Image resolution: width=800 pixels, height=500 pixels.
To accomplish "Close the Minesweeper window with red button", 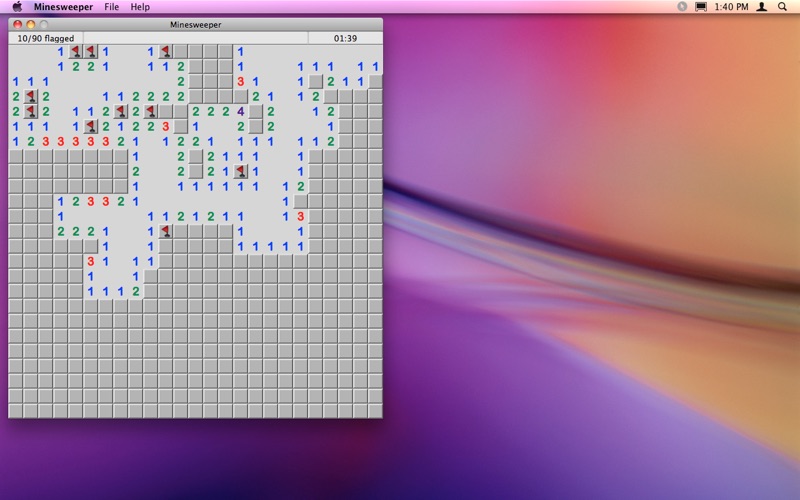I will (x=17, y=24).
